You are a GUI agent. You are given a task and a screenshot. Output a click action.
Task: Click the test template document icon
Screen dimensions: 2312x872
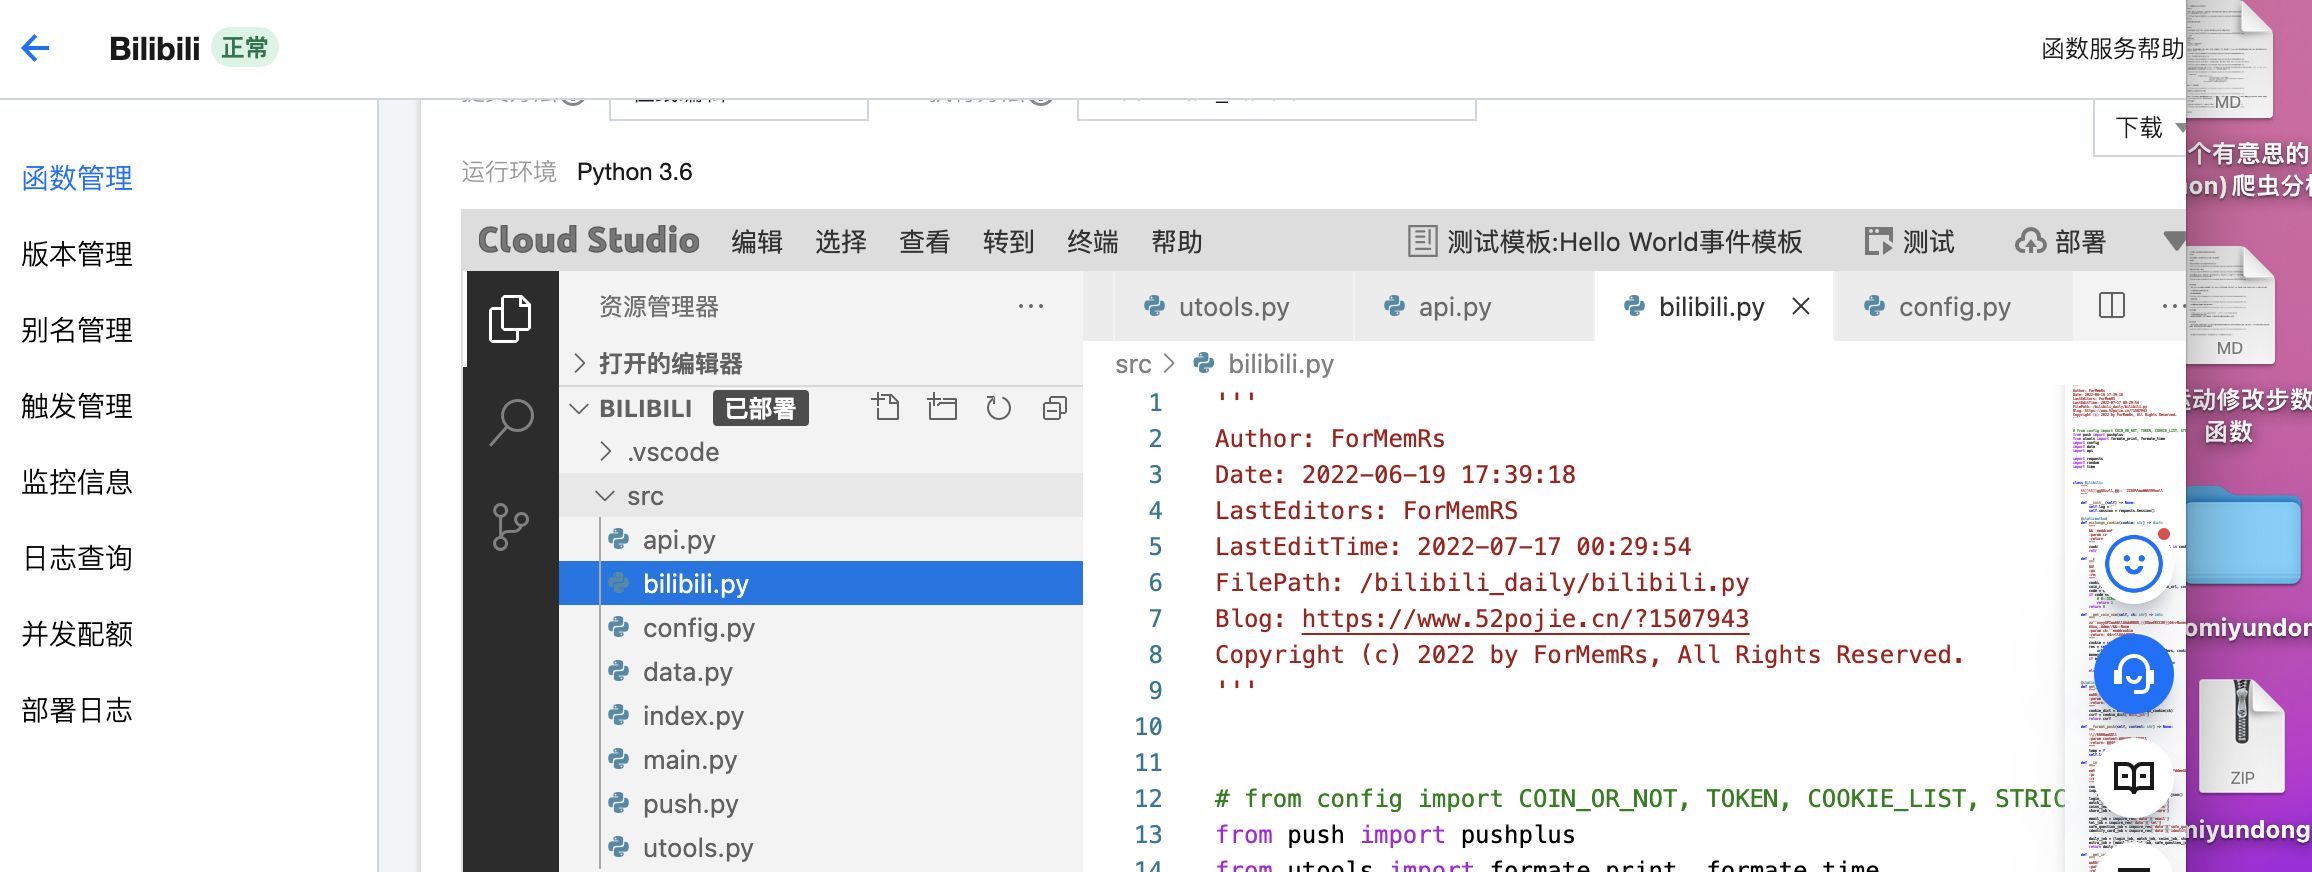pyautogui.click(x=1422, y=241)
